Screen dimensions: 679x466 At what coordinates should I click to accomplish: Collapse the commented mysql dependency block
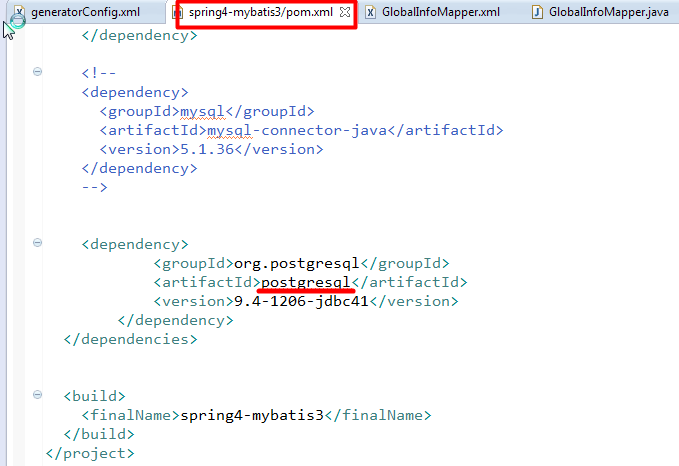[x=38, y=71]
